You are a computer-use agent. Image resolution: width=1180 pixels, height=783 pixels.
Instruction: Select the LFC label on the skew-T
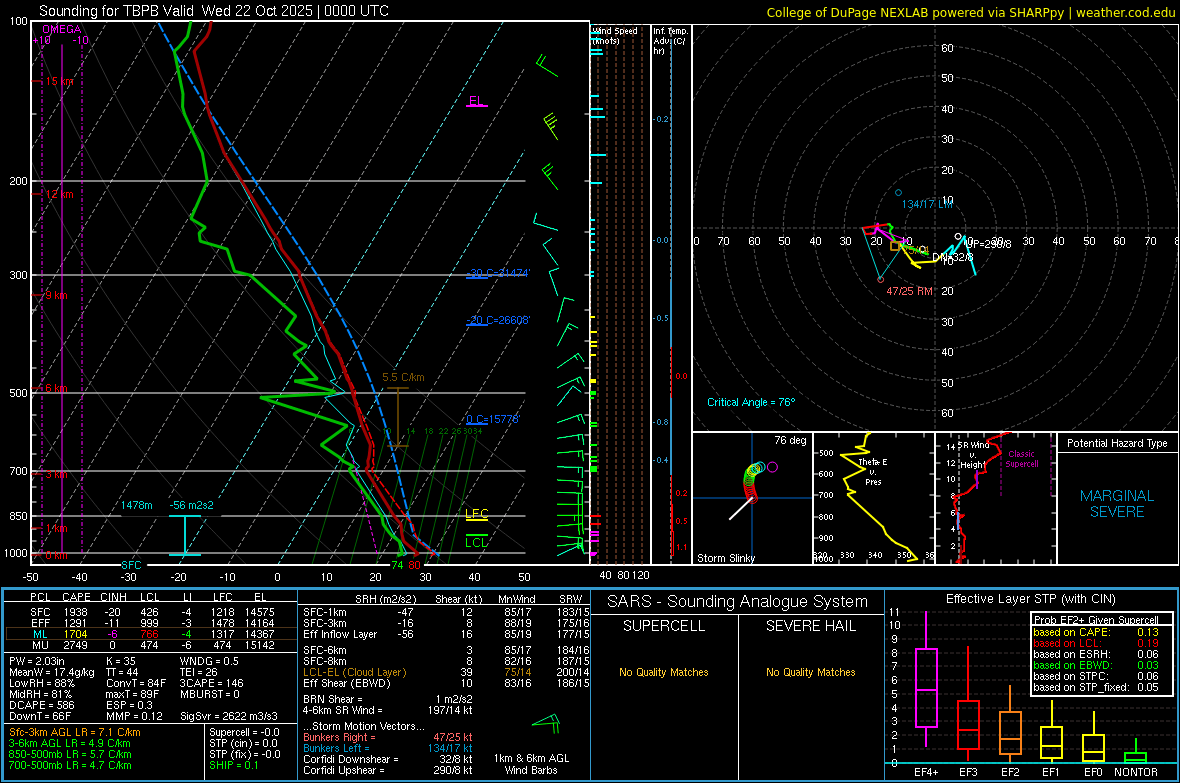(476, 514)
